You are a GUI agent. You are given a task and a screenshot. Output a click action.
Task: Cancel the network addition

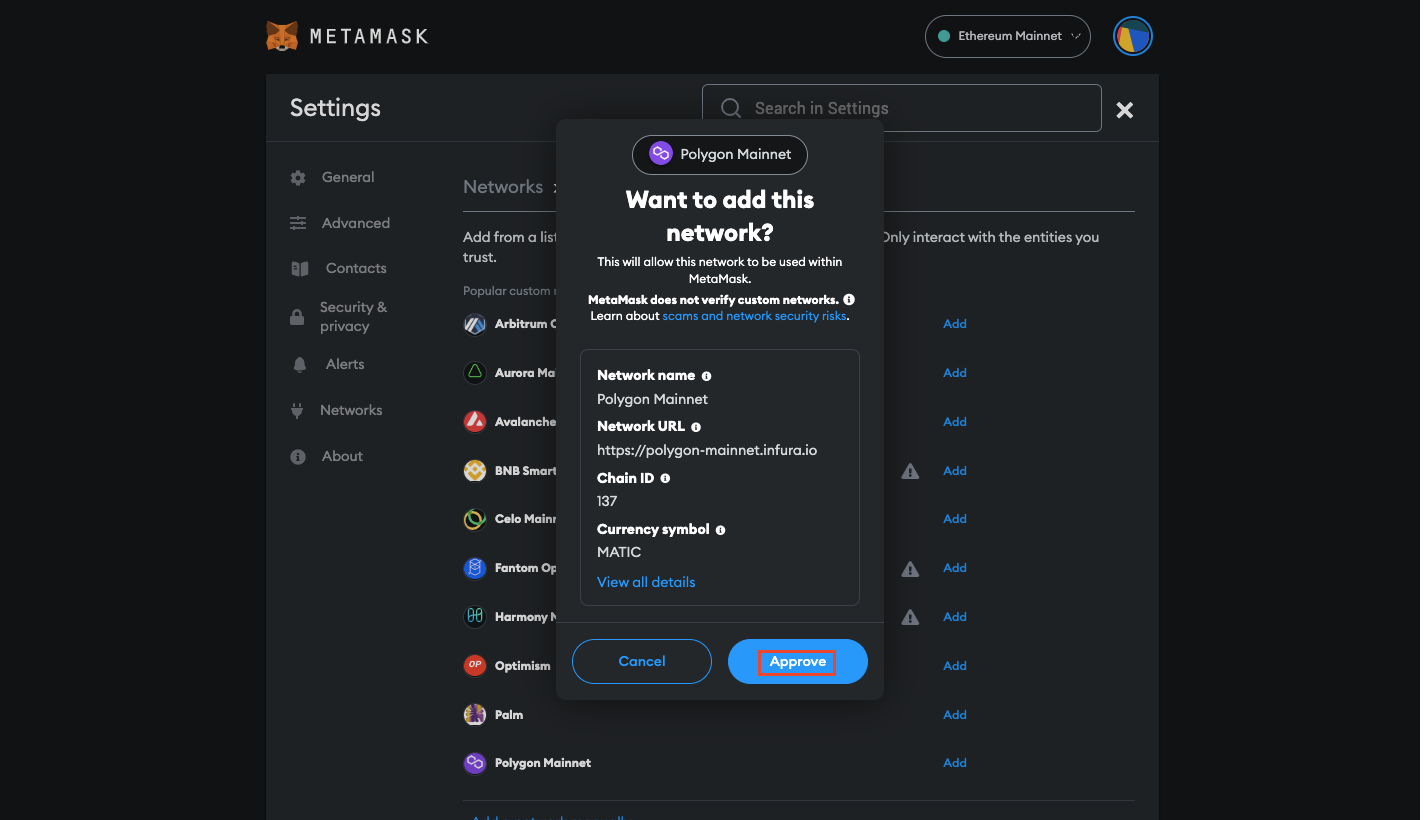coord(641,661)
